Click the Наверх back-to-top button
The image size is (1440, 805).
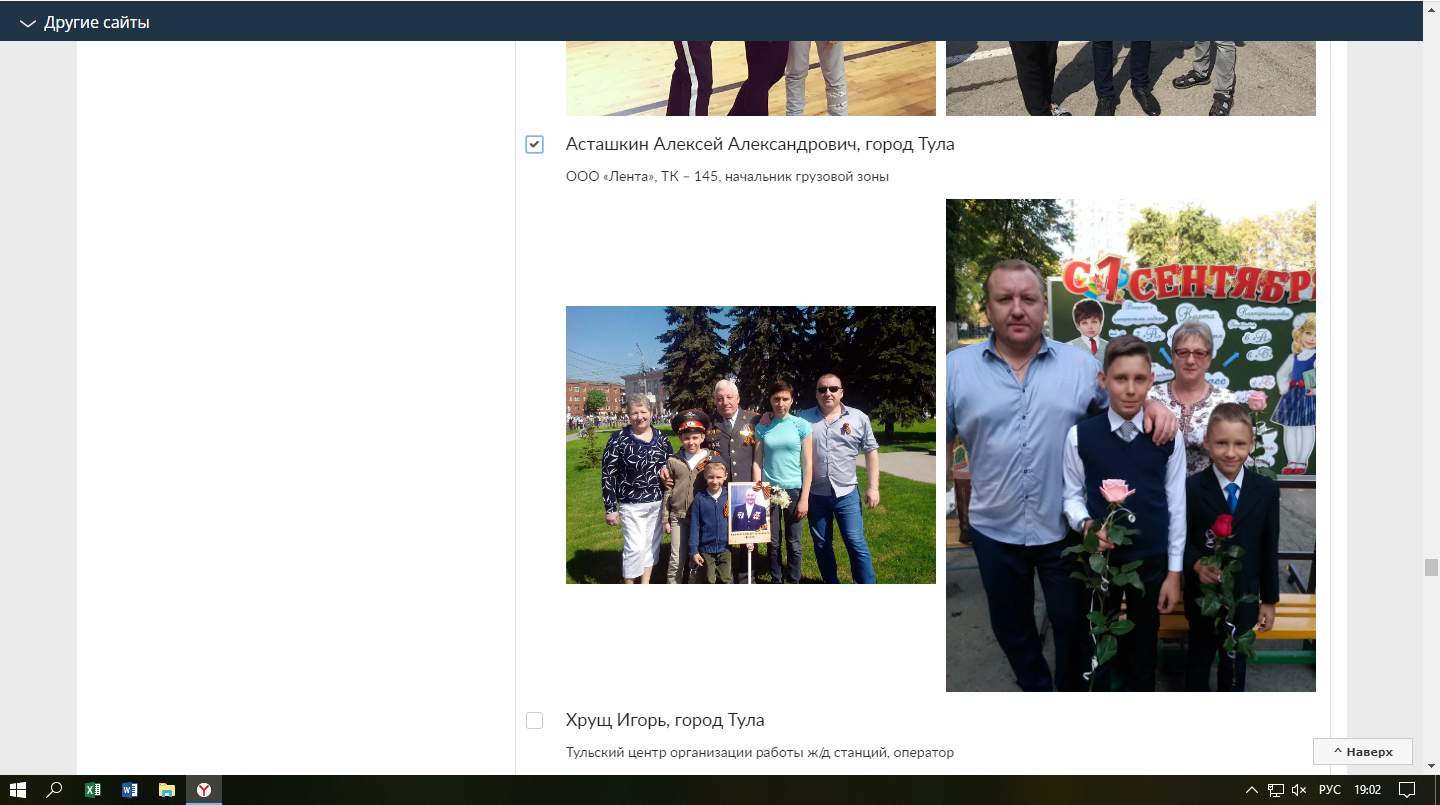[1362, 751]
